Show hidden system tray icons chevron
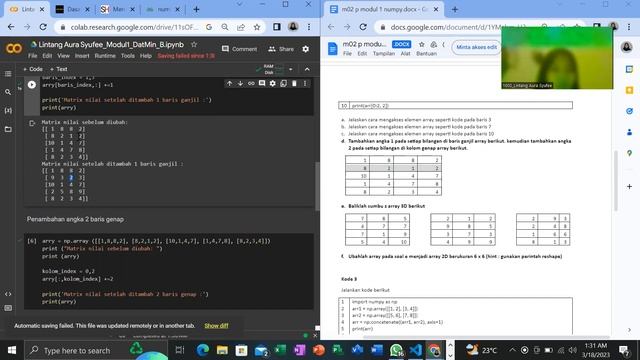Viewport: 640px width, 360px height. click(512, 350)
